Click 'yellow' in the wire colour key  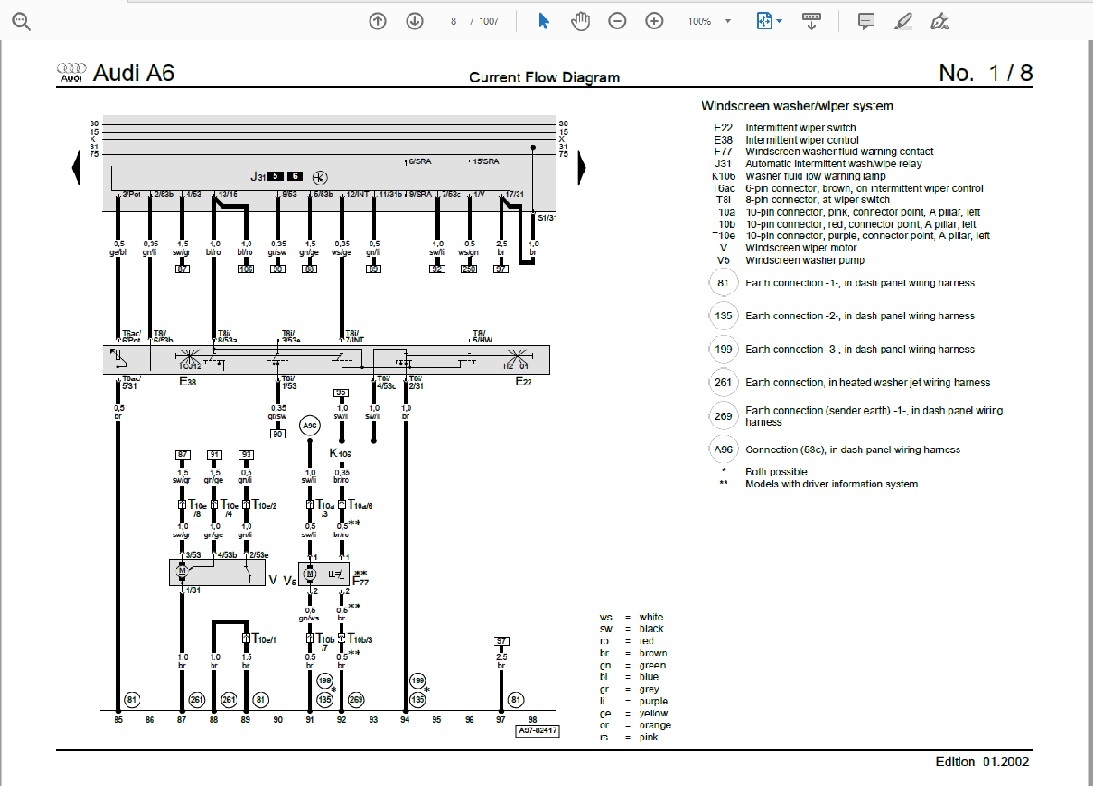point(653,713)
